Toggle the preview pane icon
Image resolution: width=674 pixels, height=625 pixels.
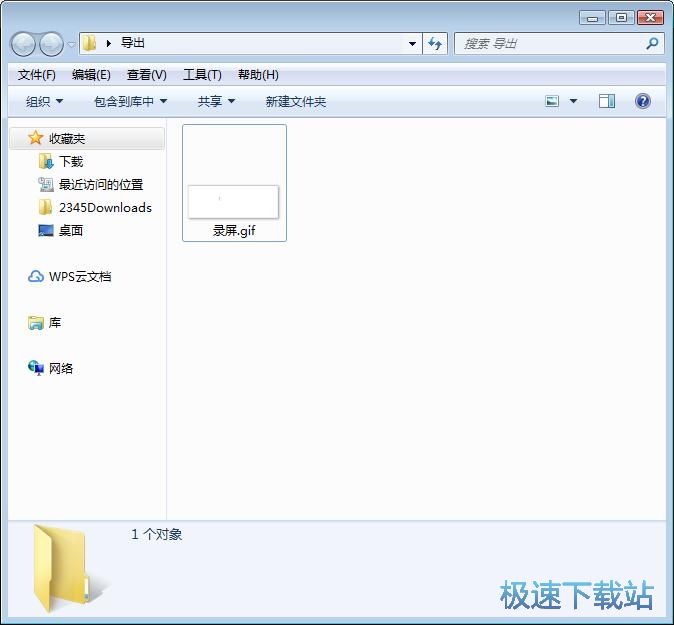tap(607, 101)
